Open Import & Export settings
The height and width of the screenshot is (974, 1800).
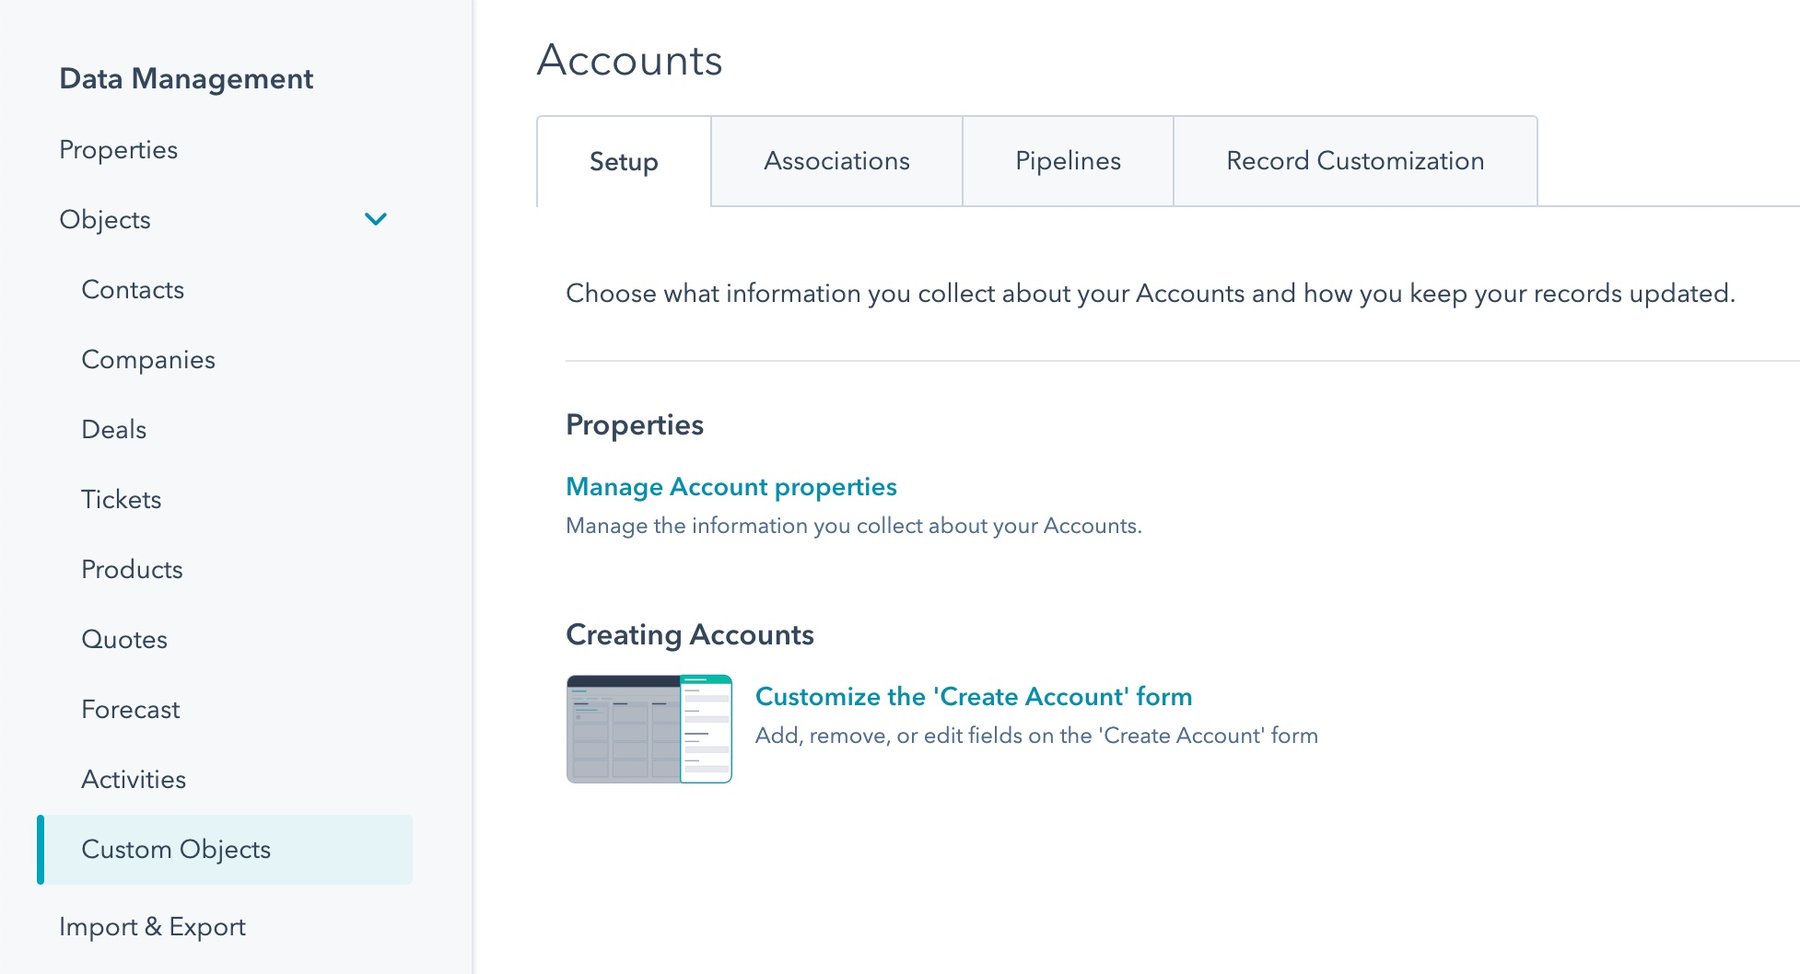pyautogui.click(x=151, y=926)
